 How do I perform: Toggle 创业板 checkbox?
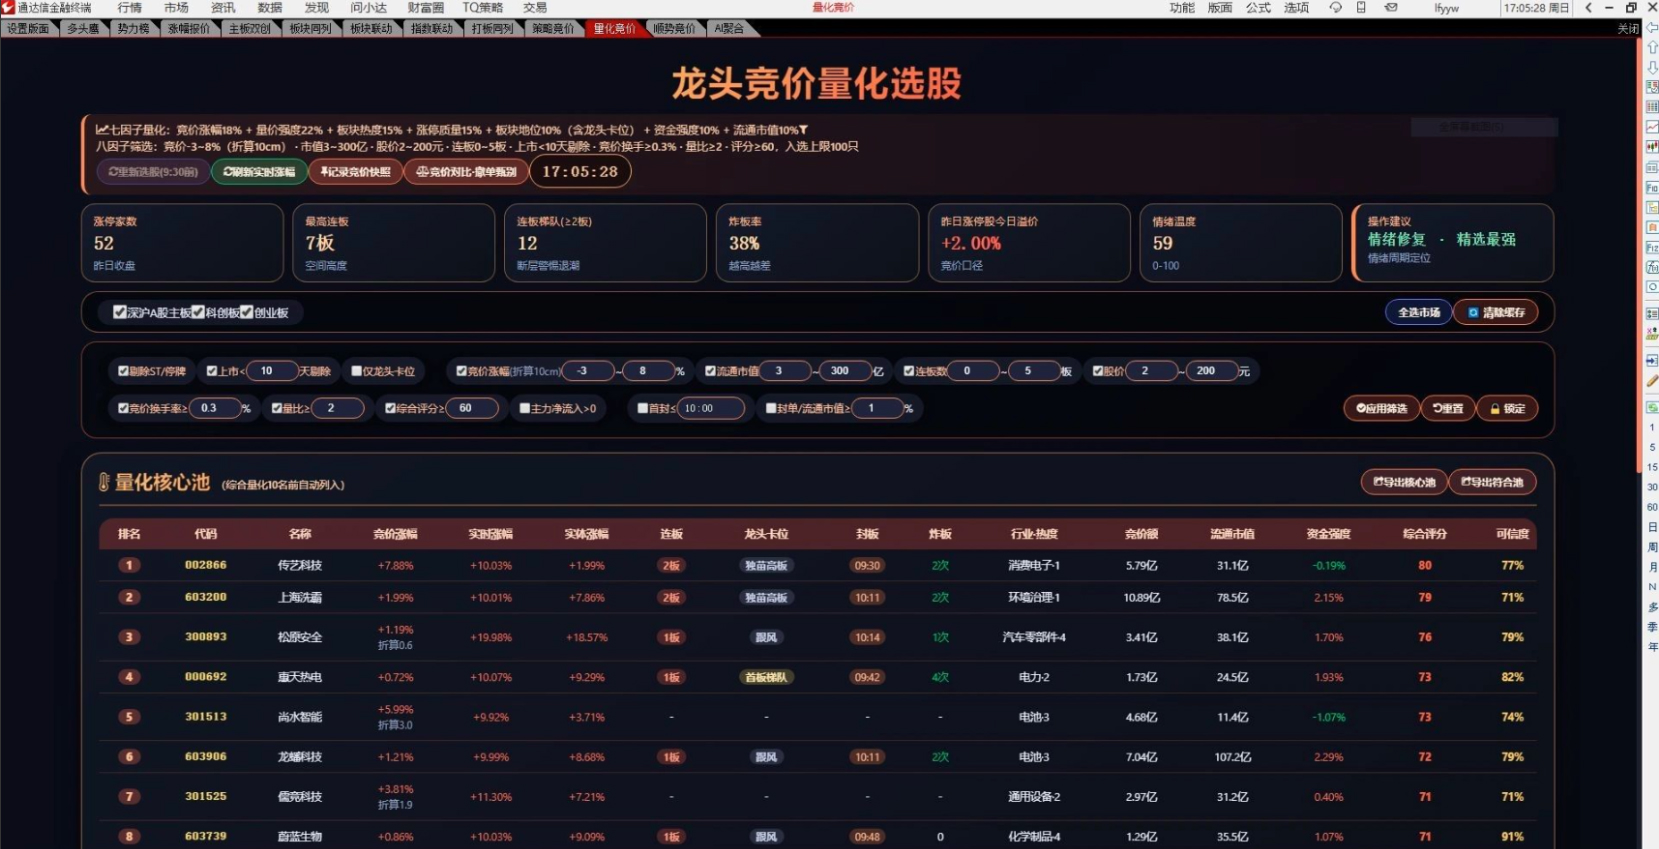tap(247, 312)
